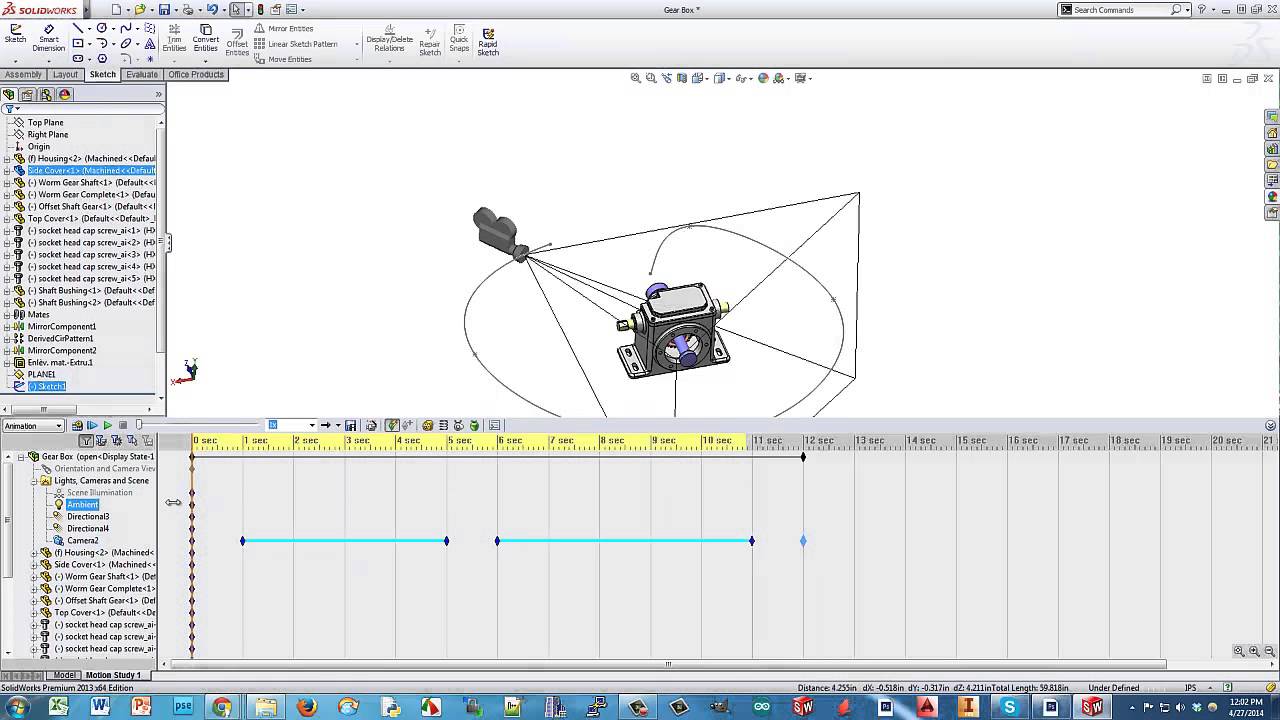Zoom in the timeline with the magnifier icon

click(x=1254, y=651)
